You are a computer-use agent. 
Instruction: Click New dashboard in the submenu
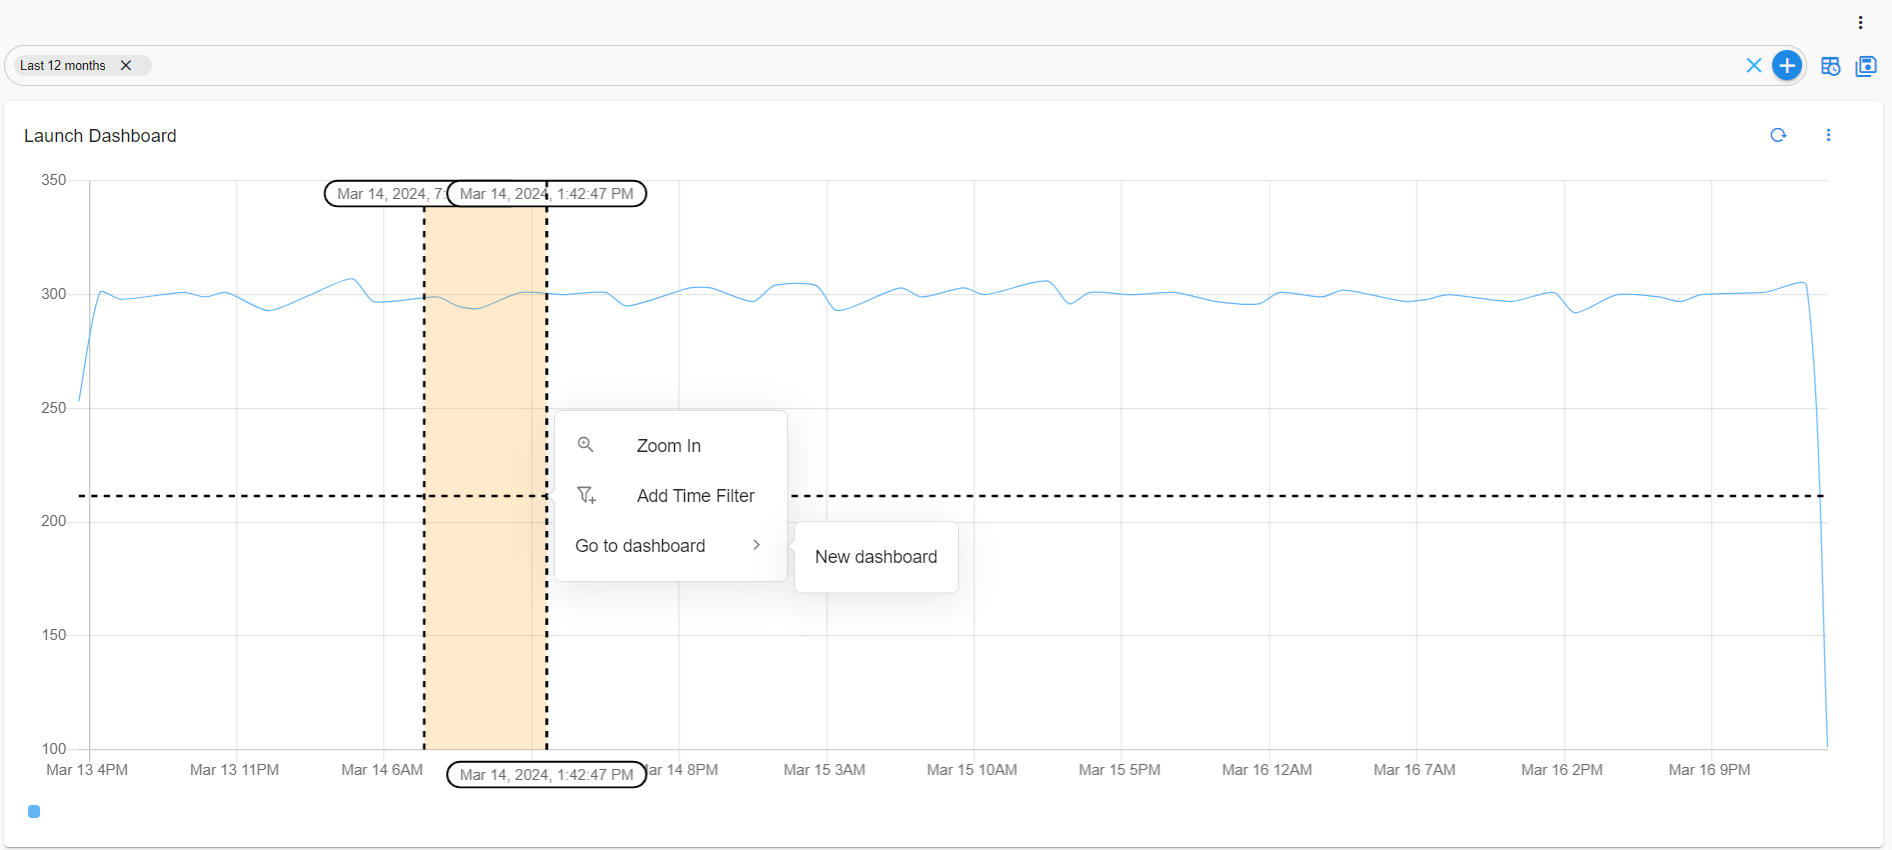coord(875,557)
